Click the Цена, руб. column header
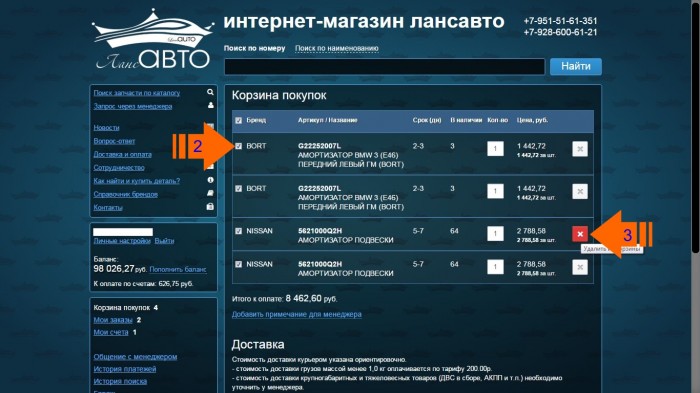Viewport: 700px width, 393px height. click(x=532, y=120)
